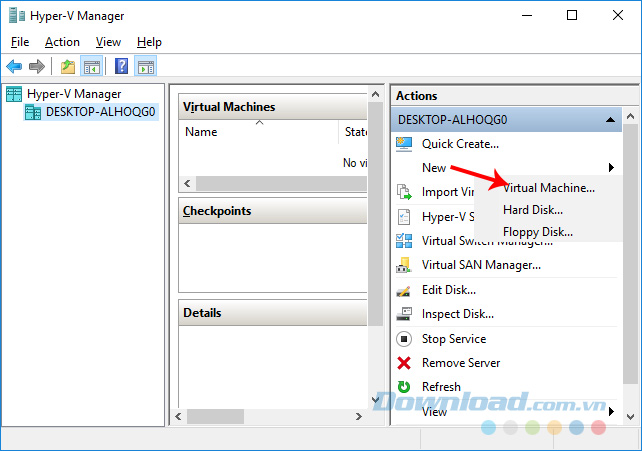Click Remove Server action

click(x=461, y=363)
